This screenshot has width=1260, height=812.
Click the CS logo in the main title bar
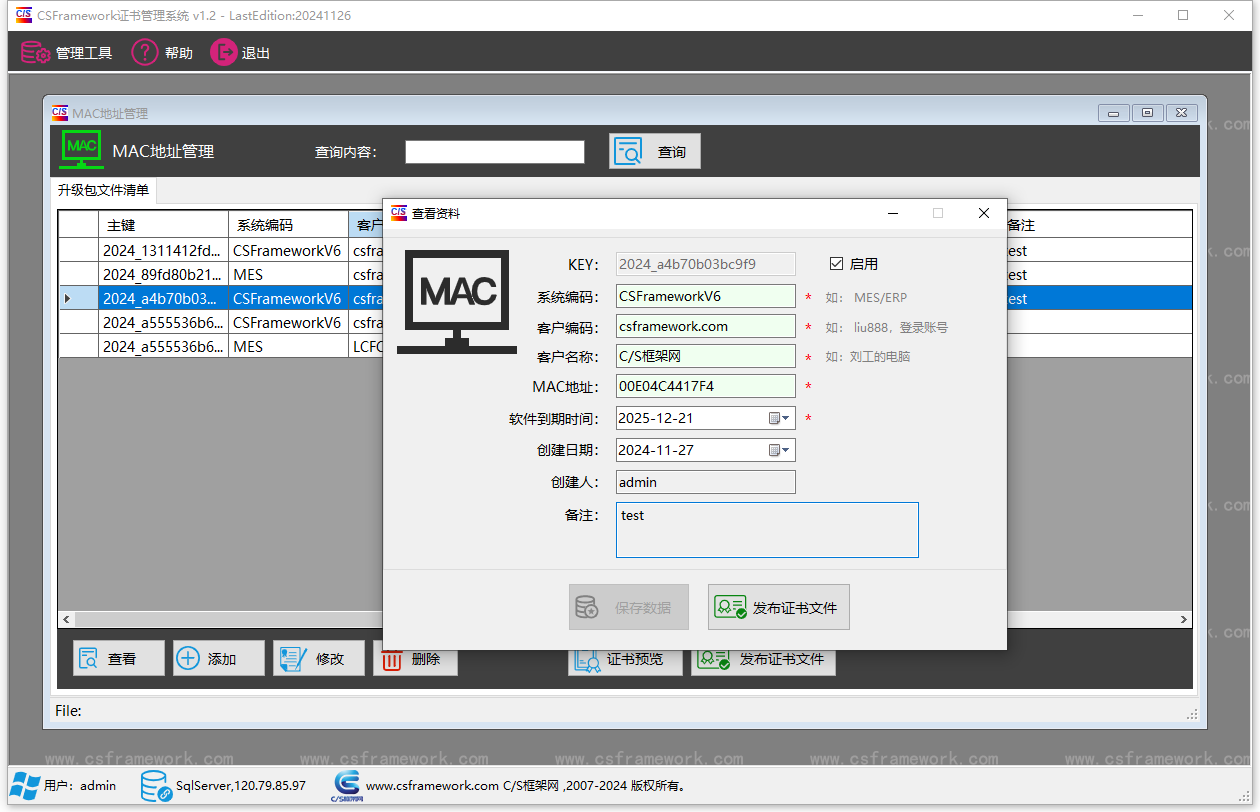23,15
